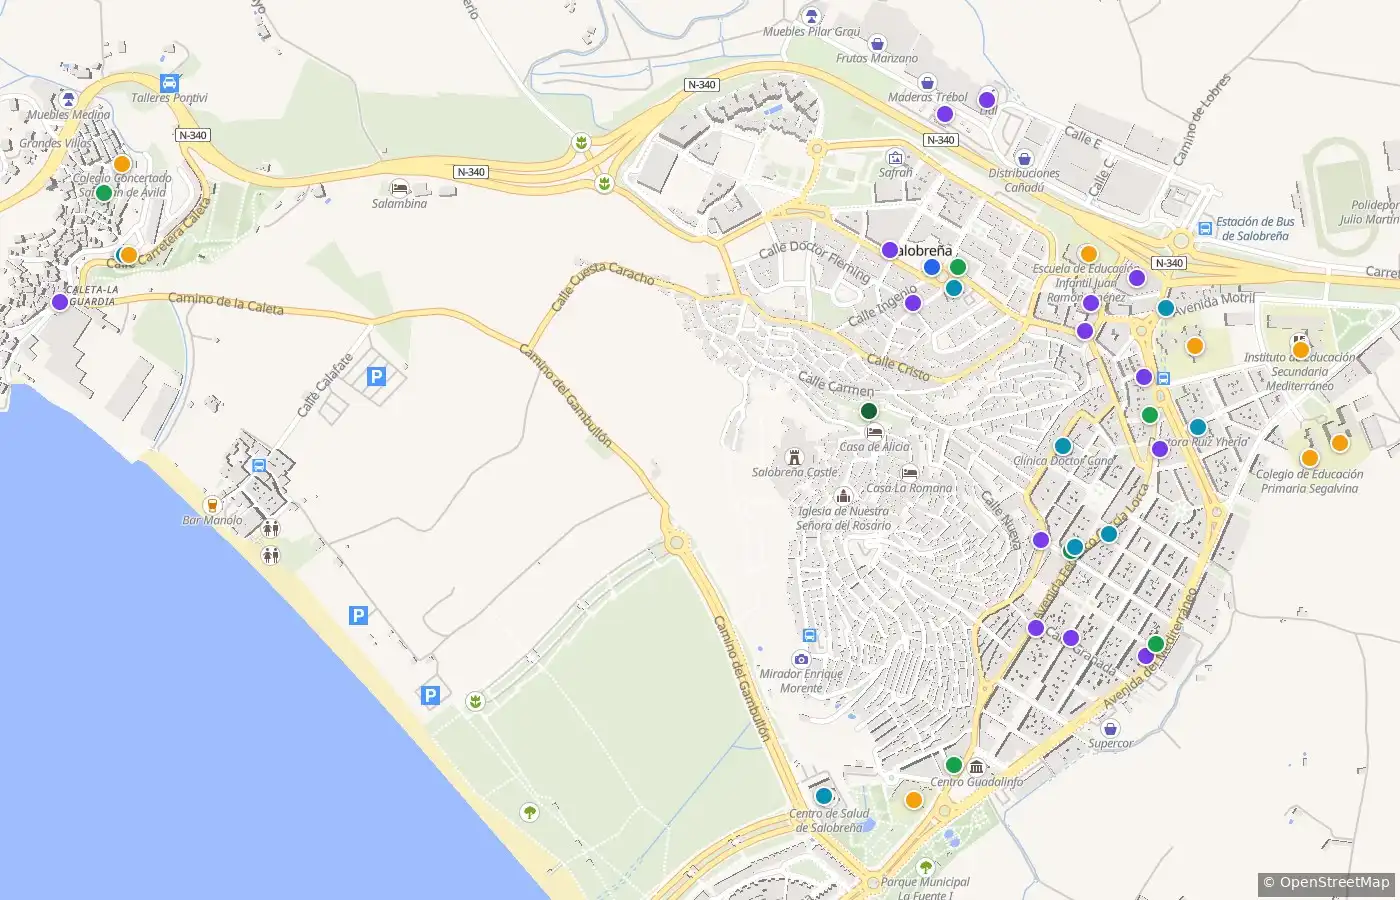Select the Parque Municipal La Fuente tree icon
The height and width of the screenshot is (900, 1400).
[x=925, y=867]
